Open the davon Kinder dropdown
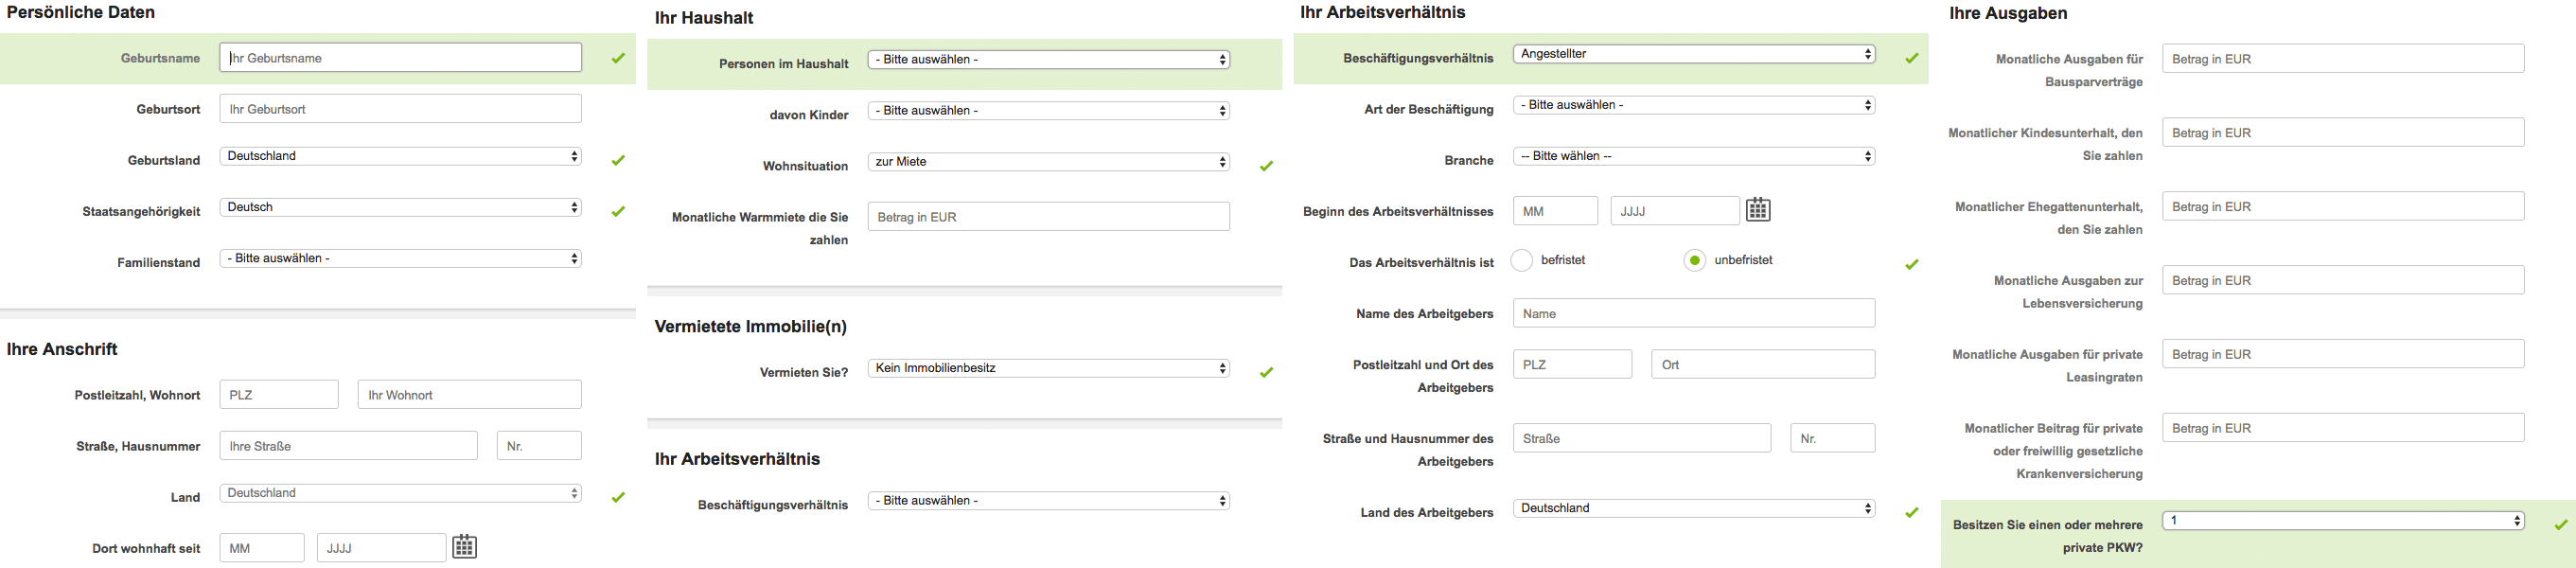This screenshot has width=2576, height=568. pyautogui.click(x=1048, y=111)
